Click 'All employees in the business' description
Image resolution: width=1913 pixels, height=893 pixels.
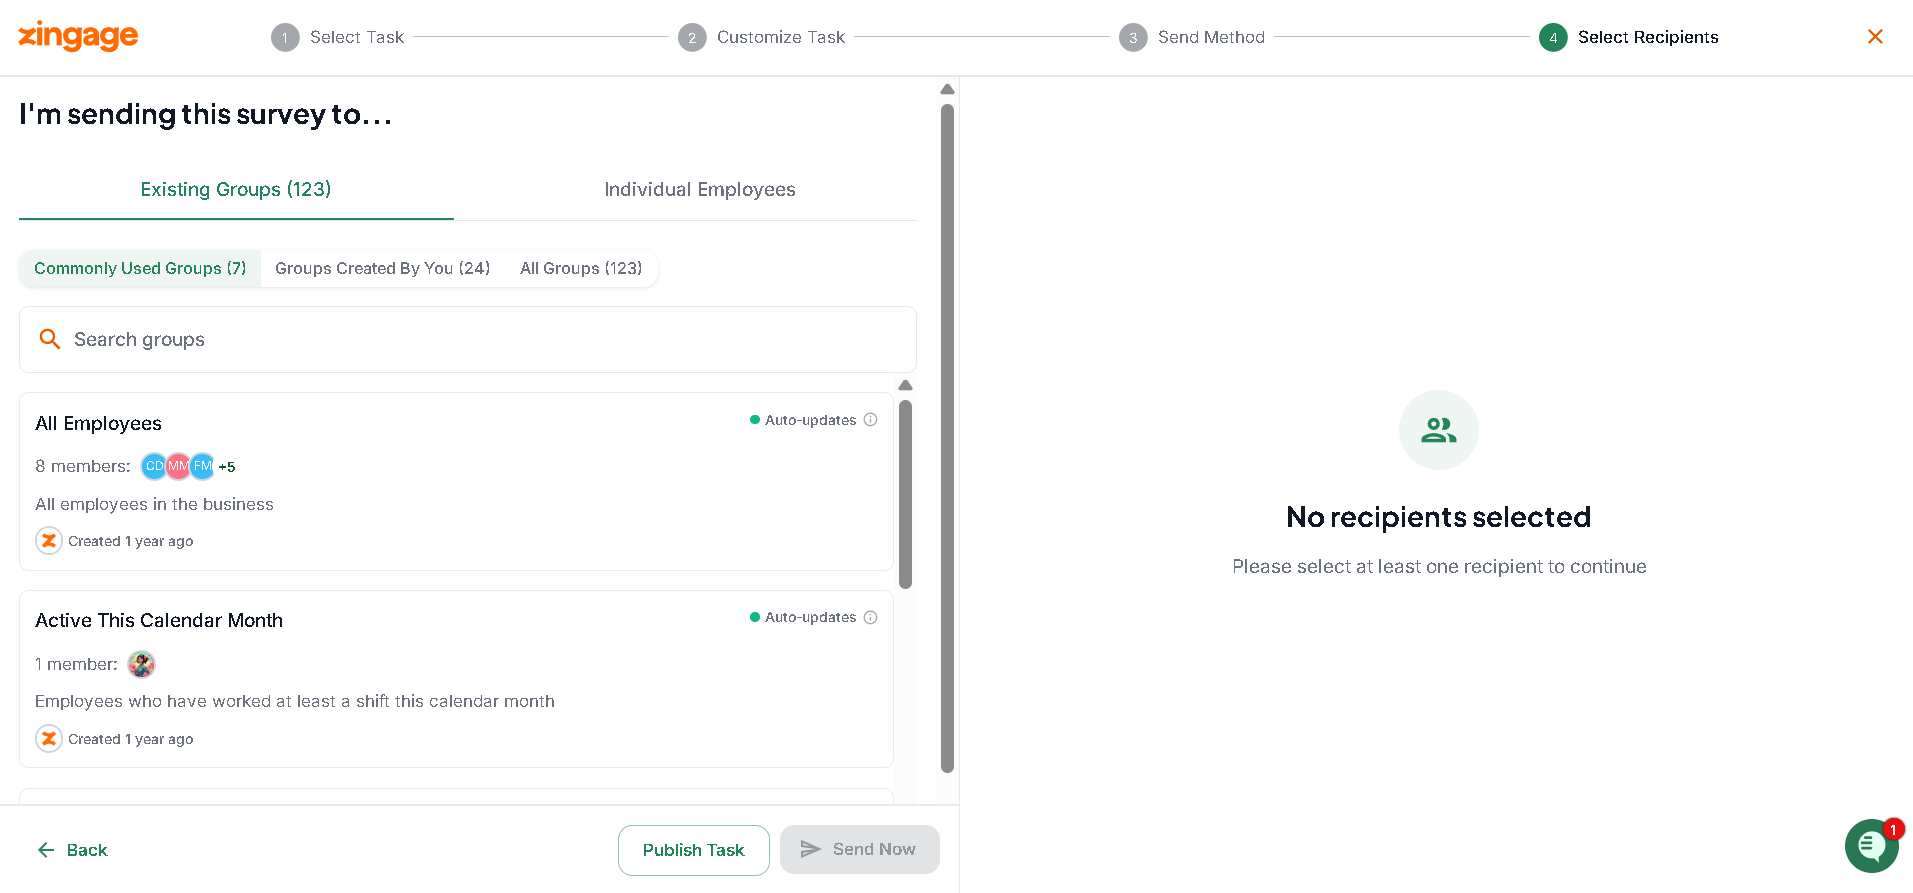coord(154,504)
